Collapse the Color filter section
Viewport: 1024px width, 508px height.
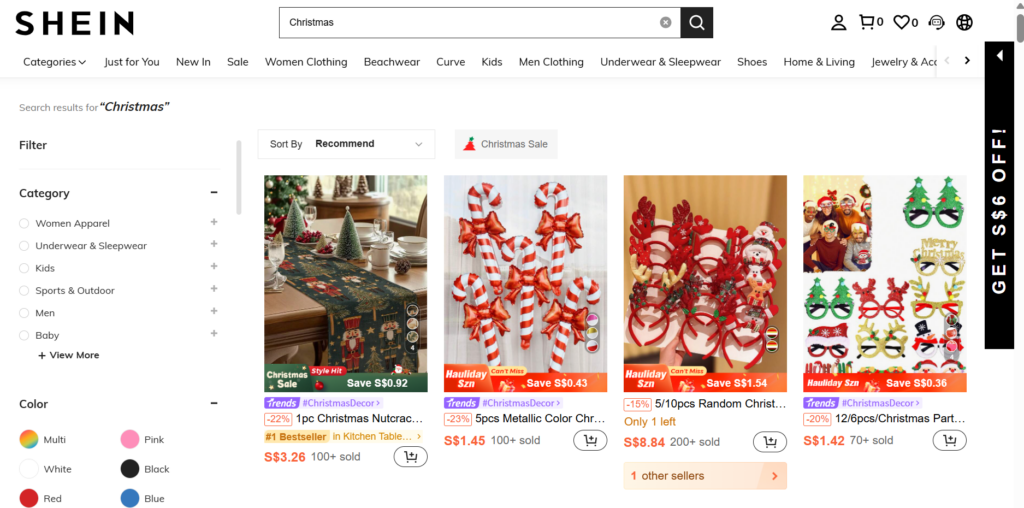click(x=214, y=404)
